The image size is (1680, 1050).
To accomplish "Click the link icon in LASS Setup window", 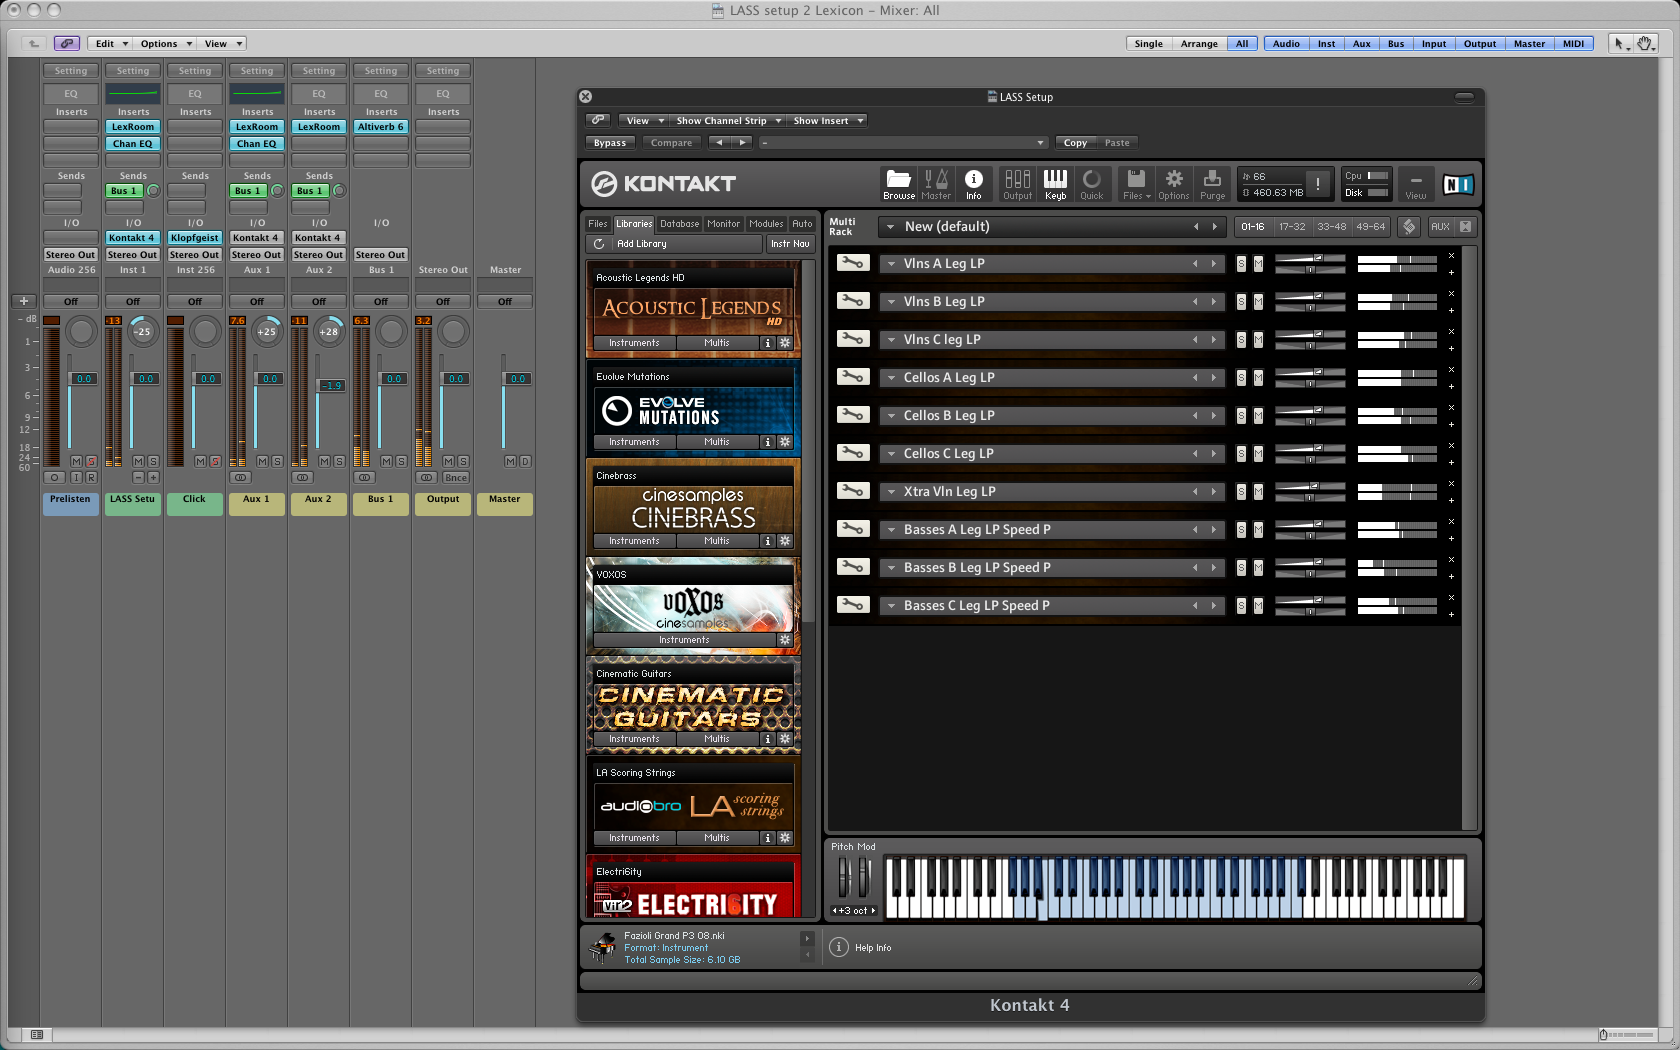I will (597, 120).
